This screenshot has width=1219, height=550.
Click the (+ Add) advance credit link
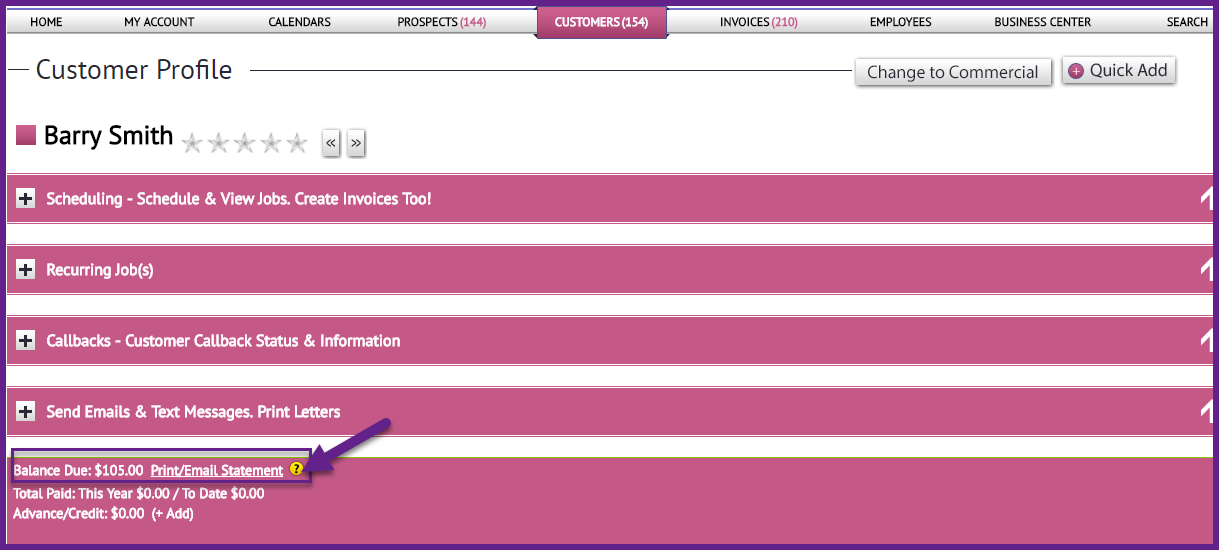click(172, 514)
